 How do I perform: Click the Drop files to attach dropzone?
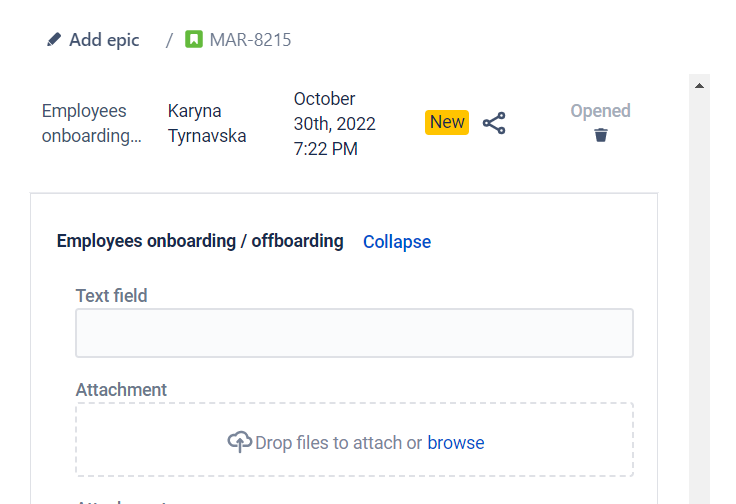(x=354, y=439)
